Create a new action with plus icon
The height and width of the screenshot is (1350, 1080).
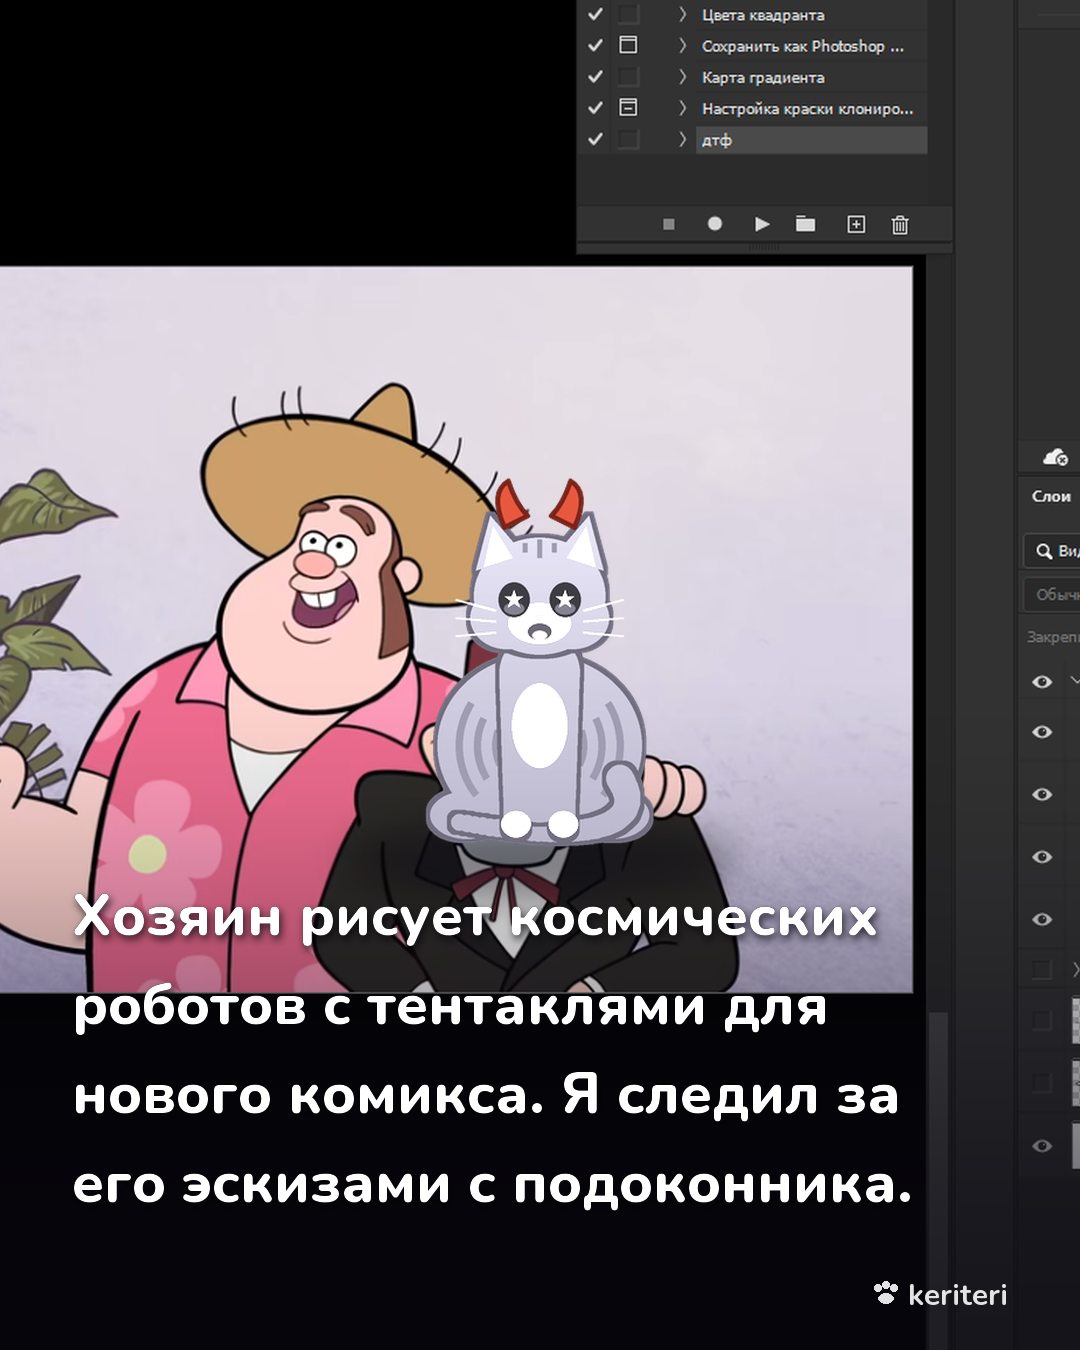856,224
